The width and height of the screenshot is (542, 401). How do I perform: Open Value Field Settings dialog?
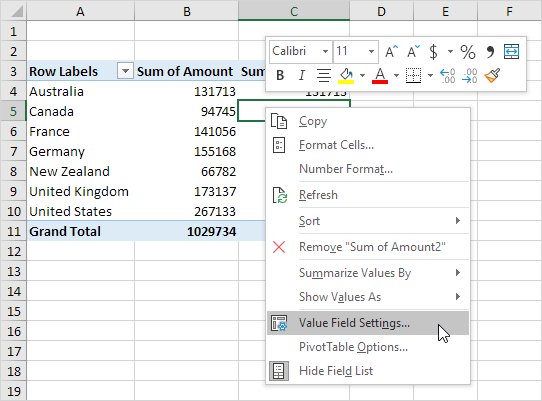click(368, 323)
